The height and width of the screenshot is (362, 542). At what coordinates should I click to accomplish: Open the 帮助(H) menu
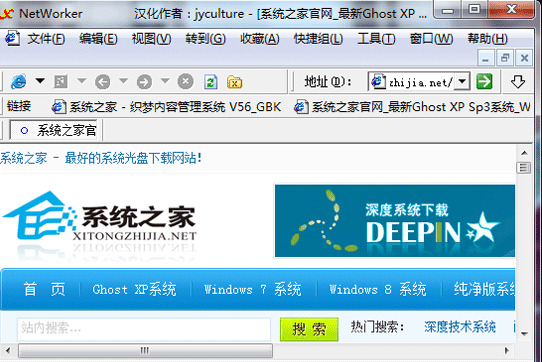(487, 39)
